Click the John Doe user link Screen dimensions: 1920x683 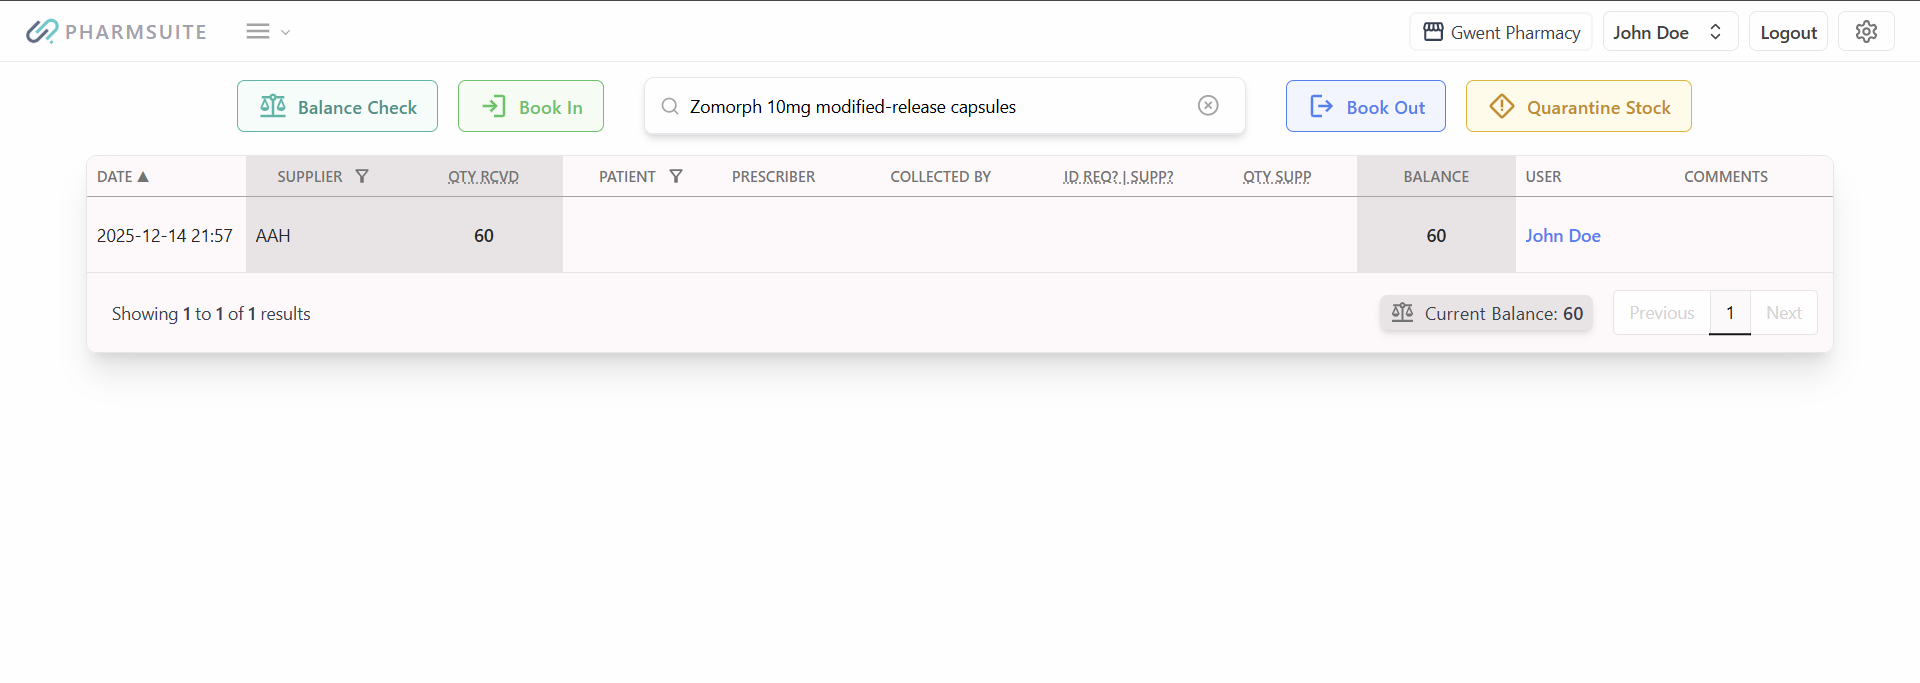[x=1562, y=236]
